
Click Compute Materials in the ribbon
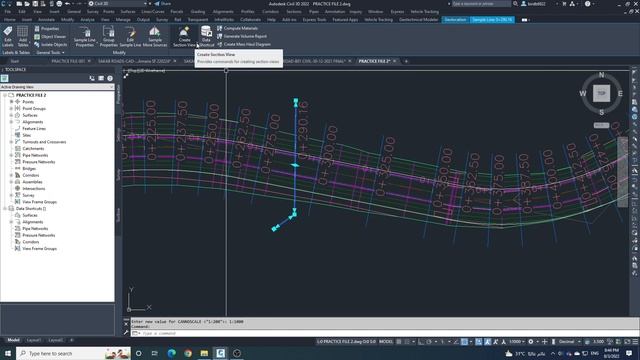click(237, 28)
